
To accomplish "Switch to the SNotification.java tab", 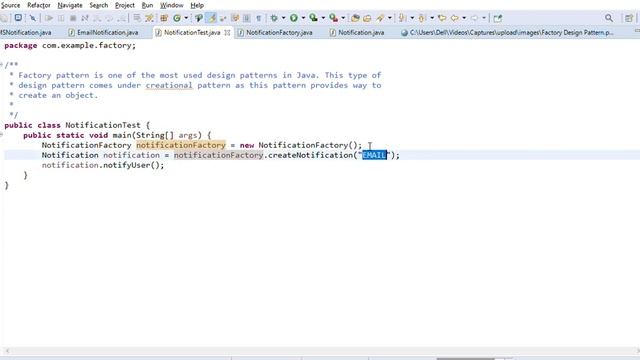I will tap(26, 32).
